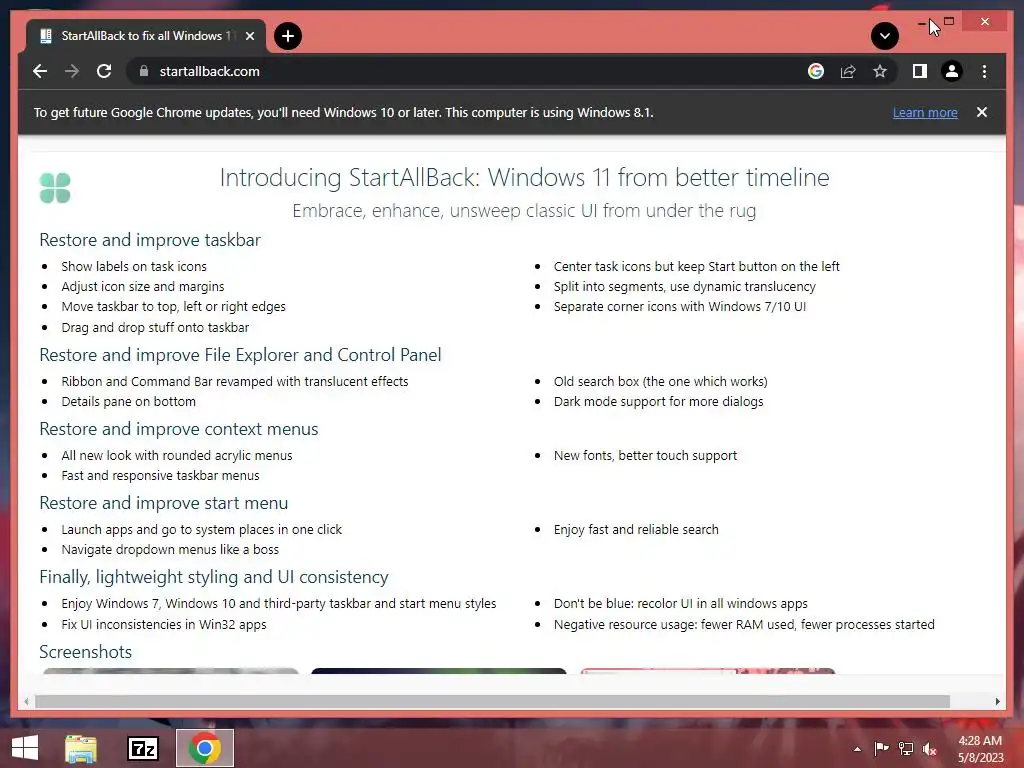The height and width of the screenshot is (768, 1024).
Task: Click the second dark screenshot thumbnail
Action: click(439, 671)
